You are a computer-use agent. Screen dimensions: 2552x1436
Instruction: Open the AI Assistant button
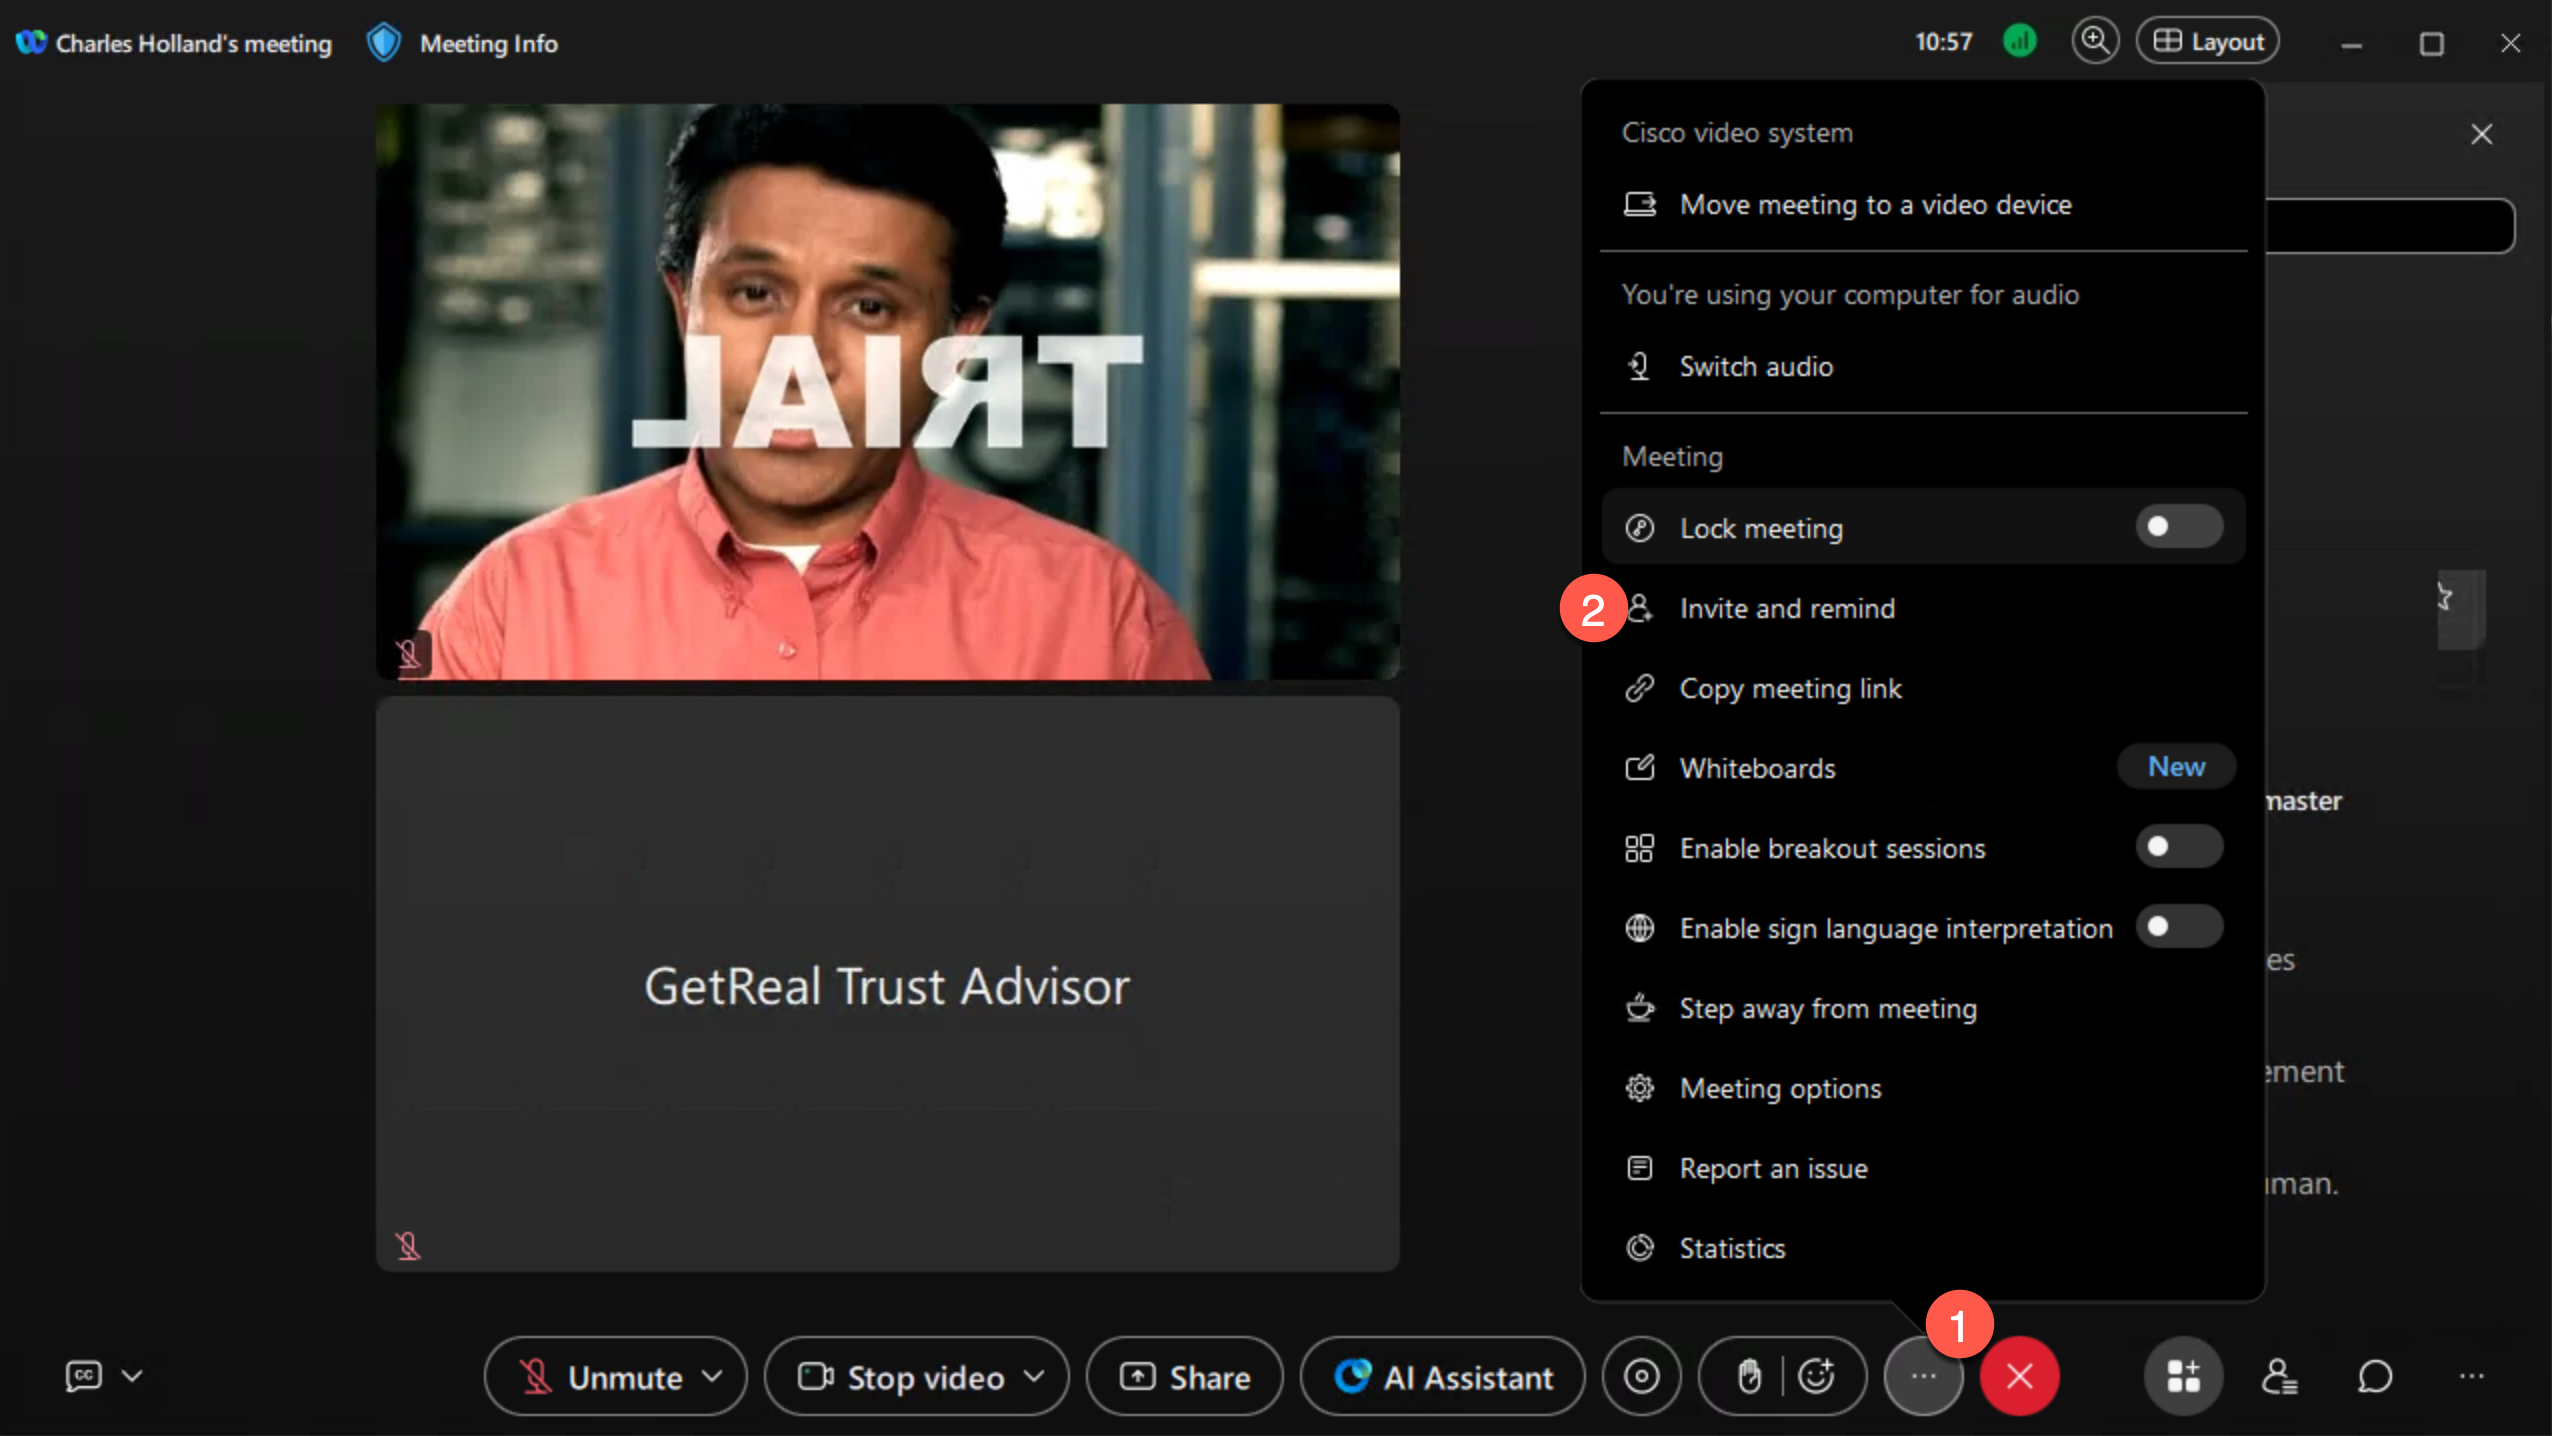[x=1443, y=1377]
